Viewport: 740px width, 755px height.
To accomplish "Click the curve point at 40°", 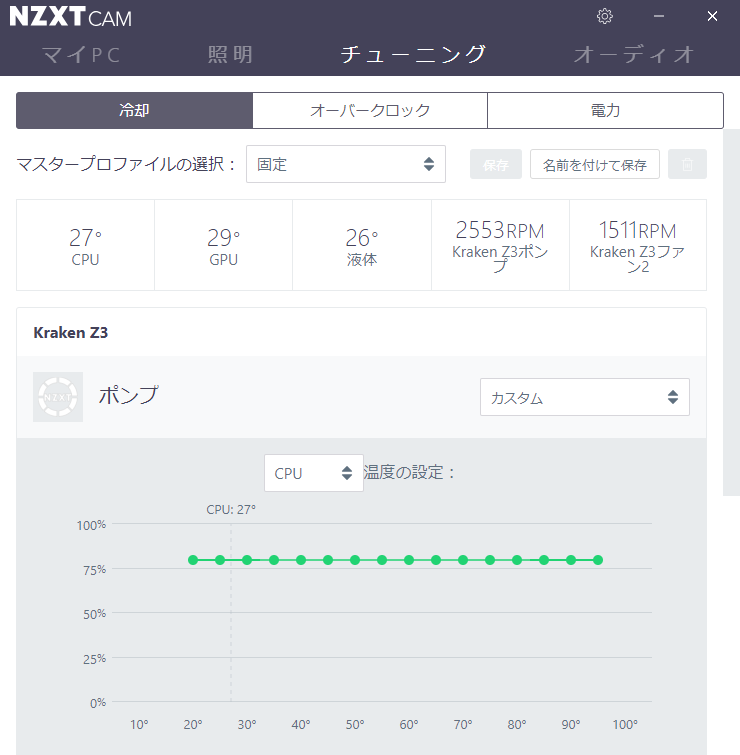I will pos(301,560).
